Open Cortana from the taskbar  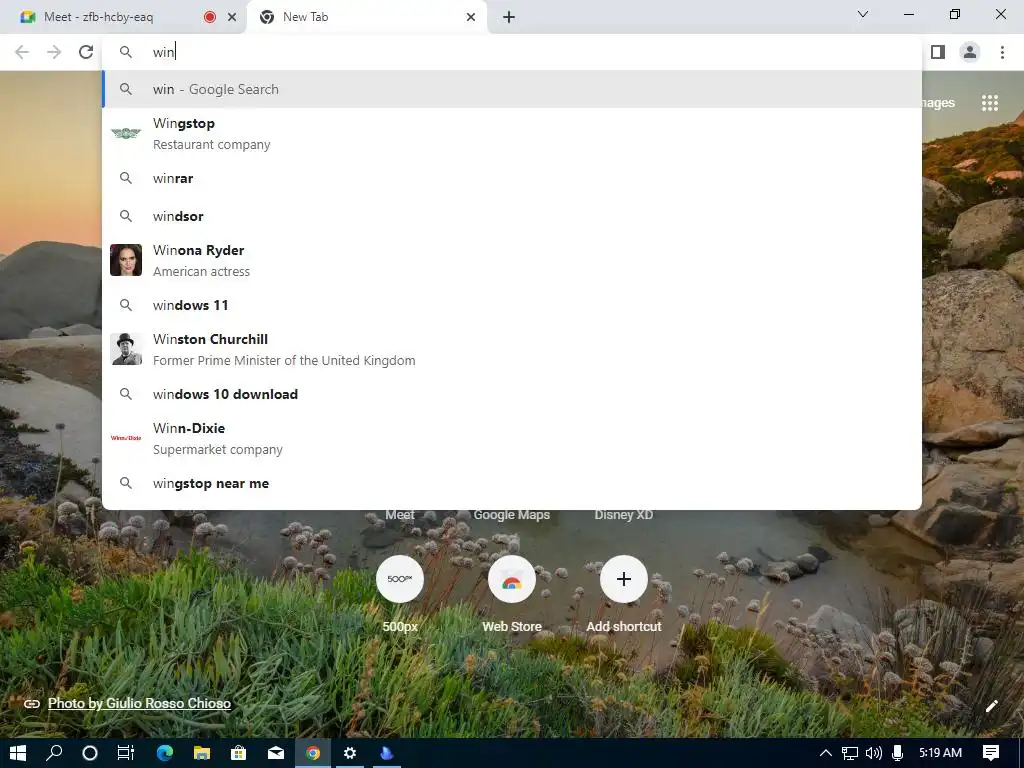coord(90,753)
